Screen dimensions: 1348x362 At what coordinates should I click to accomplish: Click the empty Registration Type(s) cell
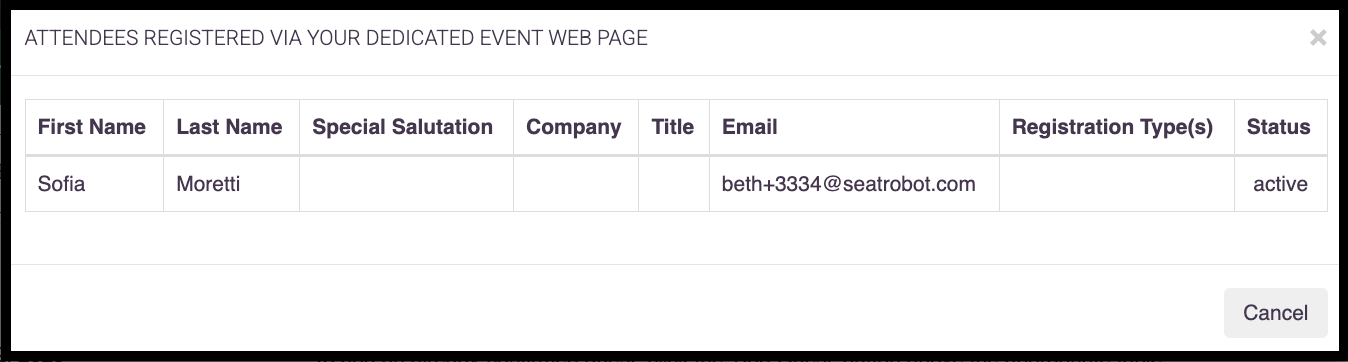point(1117,184)
